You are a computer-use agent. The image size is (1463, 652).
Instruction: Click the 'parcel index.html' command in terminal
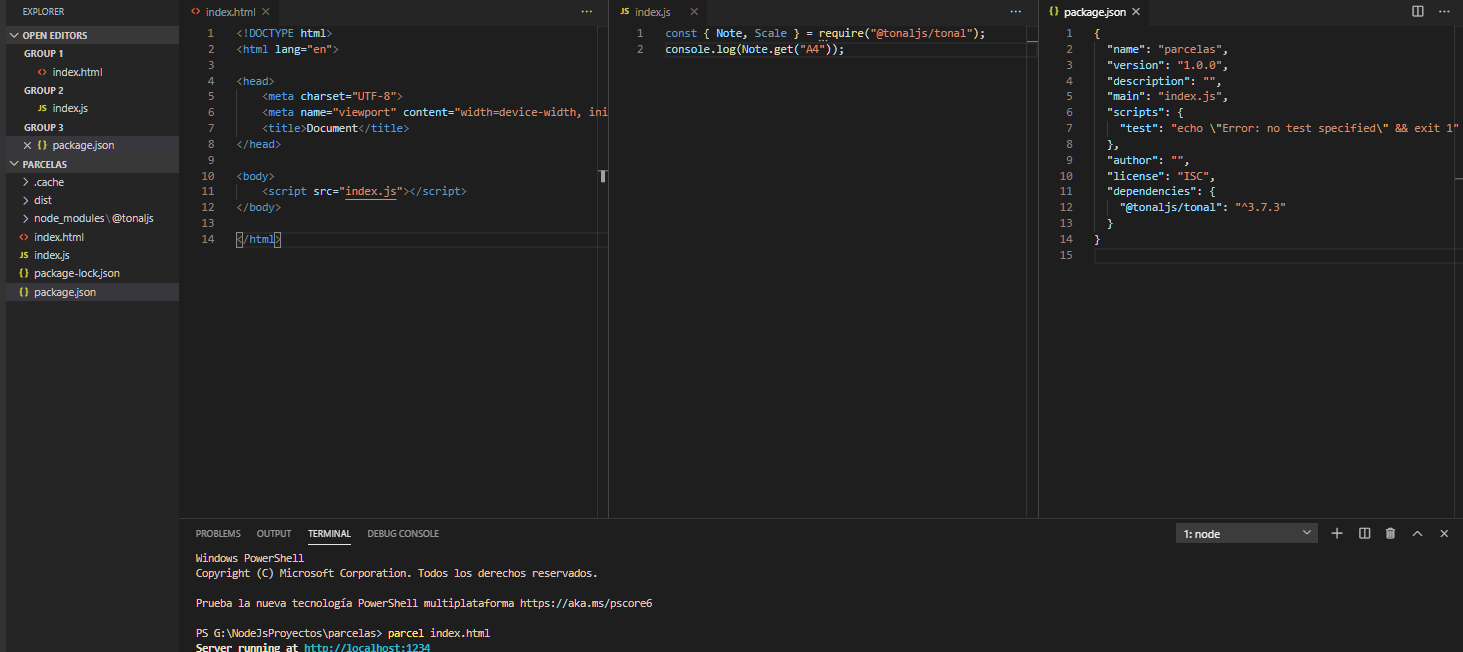438,633
